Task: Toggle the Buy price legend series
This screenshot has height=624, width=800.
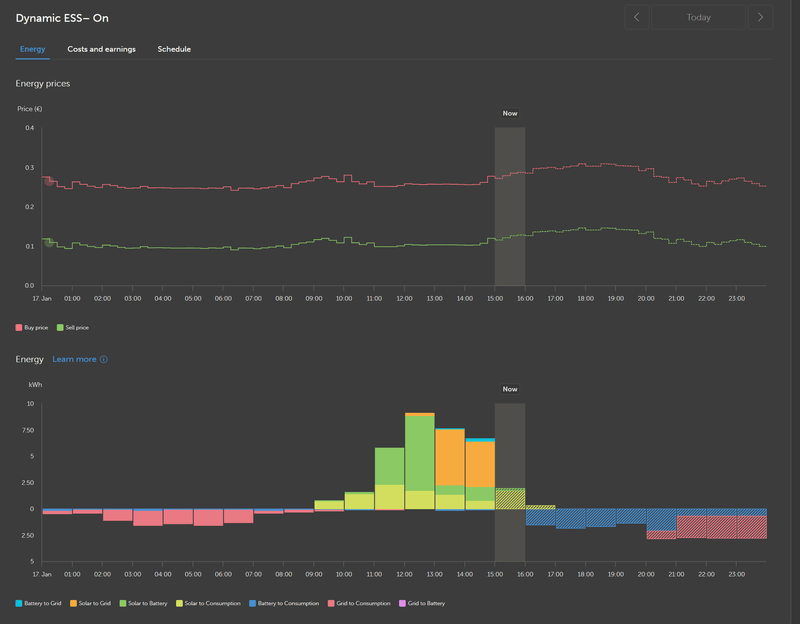Action: (32, 328)
